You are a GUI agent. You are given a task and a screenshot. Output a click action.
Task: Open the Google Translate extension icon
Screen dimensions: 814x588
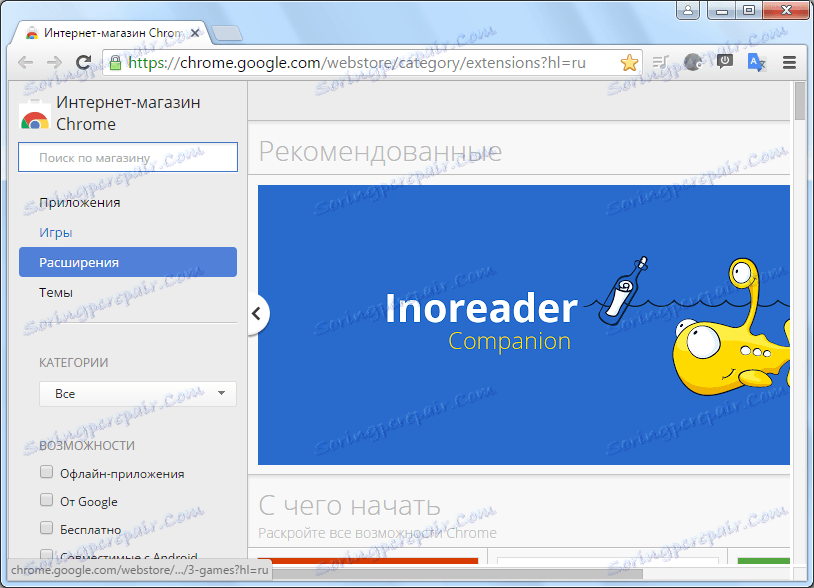point(756,63)
